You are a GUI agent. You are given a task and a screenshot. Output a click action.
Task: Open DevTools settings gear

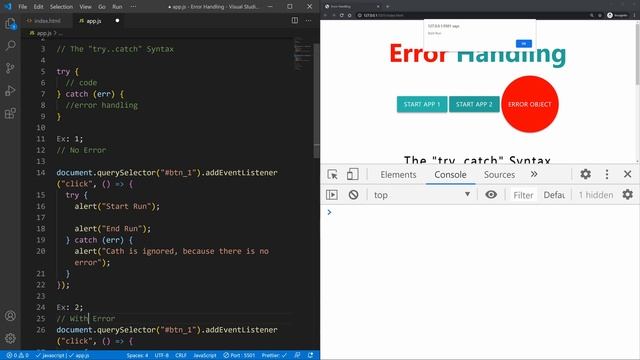(x=585, y=174)
